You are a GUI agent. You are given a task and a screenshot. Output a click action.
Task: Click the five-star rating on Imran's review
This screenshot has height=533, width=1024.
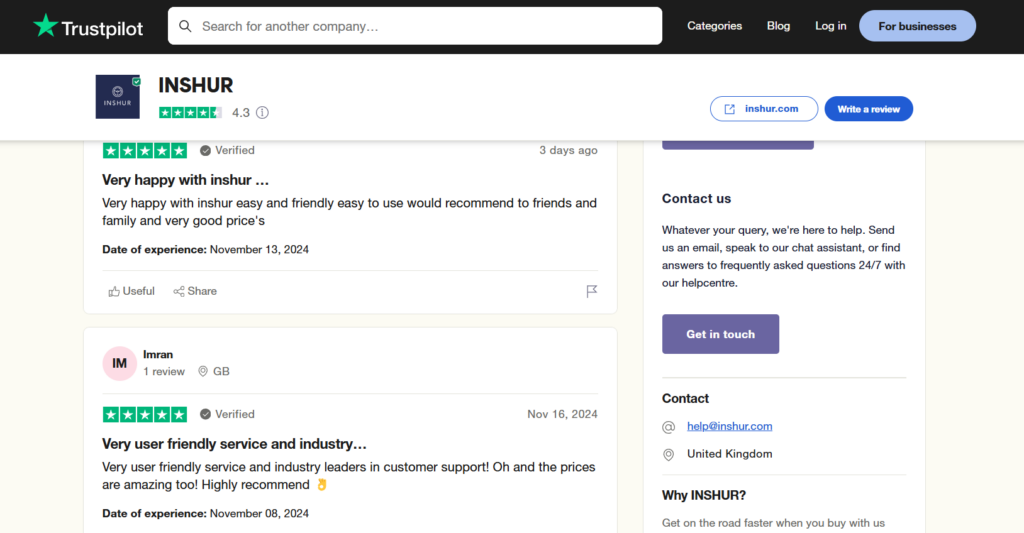pyautogui.click(x=144, y=414)
